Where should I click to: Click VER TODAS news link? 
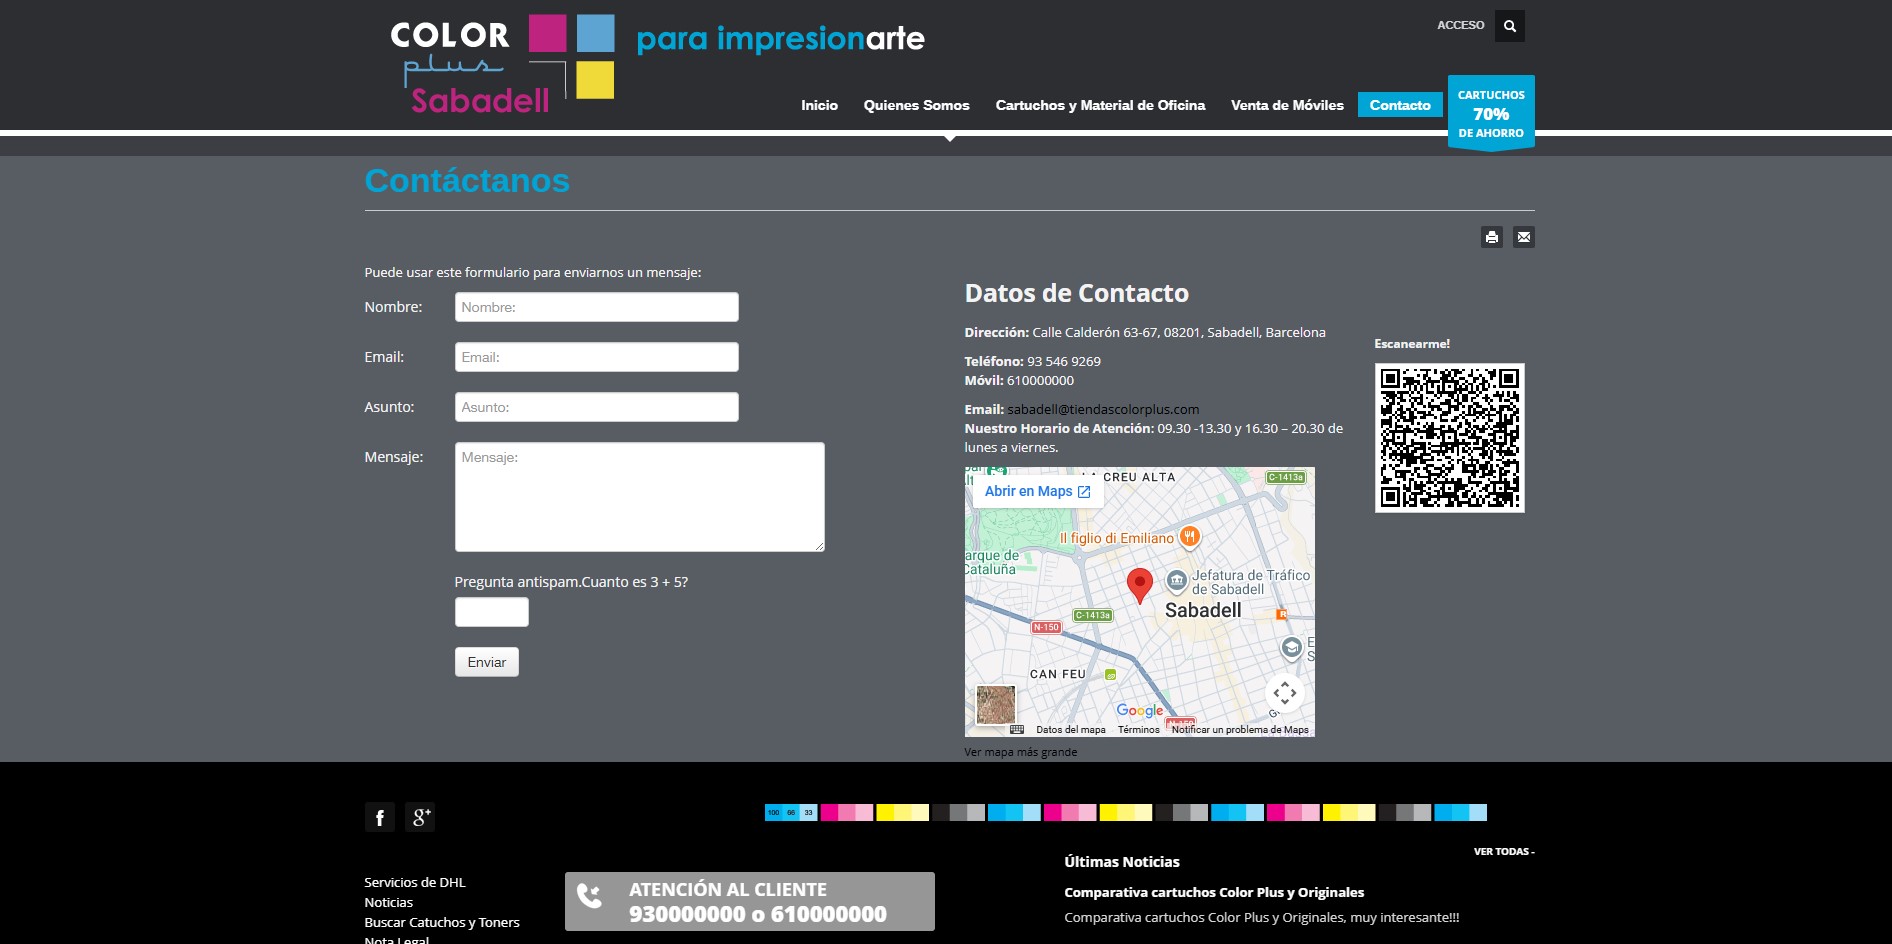[1503, 852]
